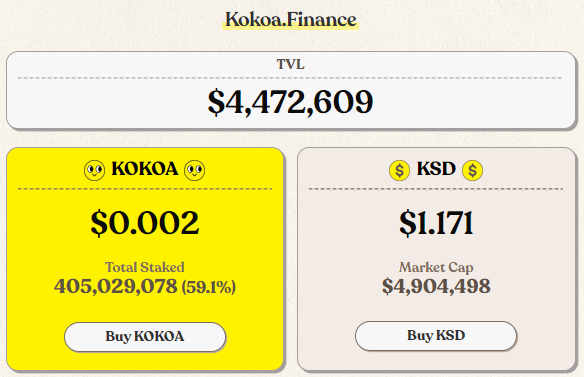Click the dollar coin icon right of KSD

click(472, 170)
